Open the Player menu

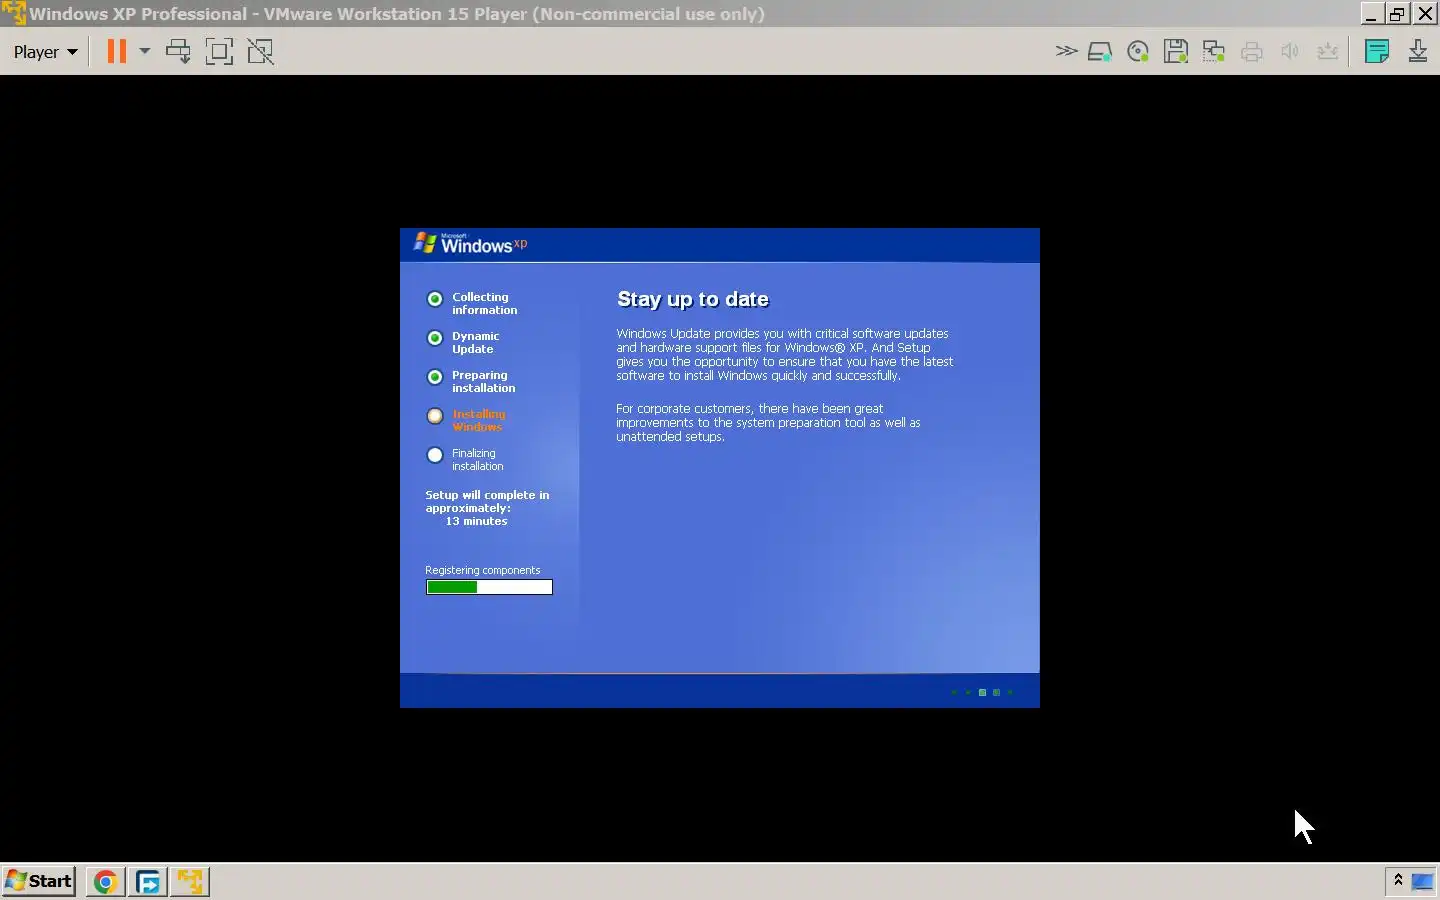coord(45,52)
